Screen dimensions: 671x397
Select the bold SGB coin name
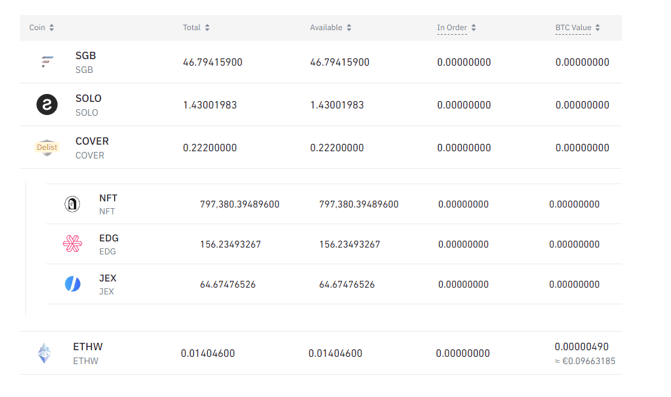[x=86, y=56]
